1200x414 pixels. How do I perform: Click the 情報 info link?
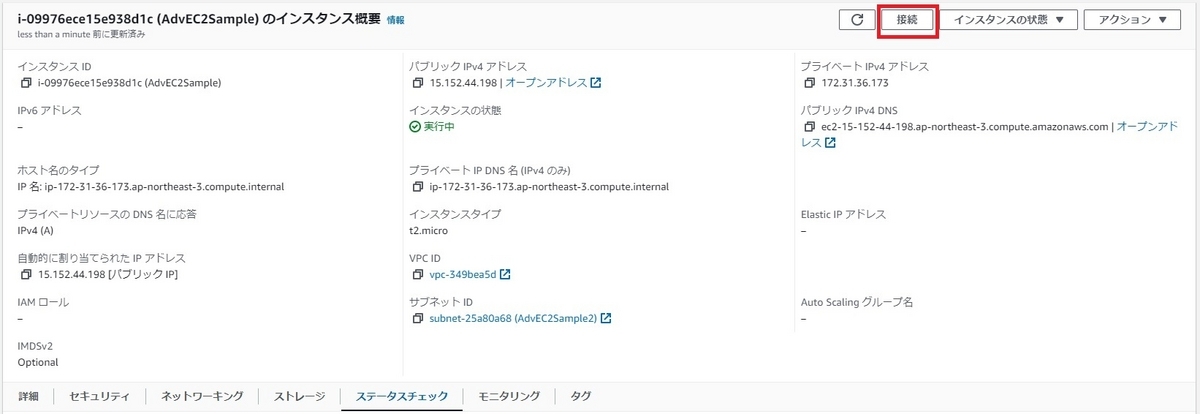[396, 20]
